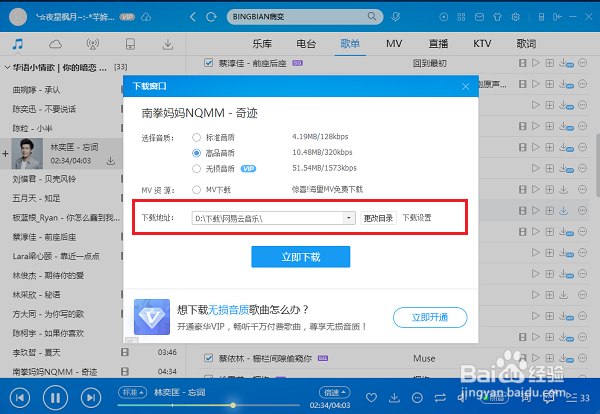Viewport: 600px width, 414px height.
Task: Select 标准音质 radio option
Action: coord(196,137)
